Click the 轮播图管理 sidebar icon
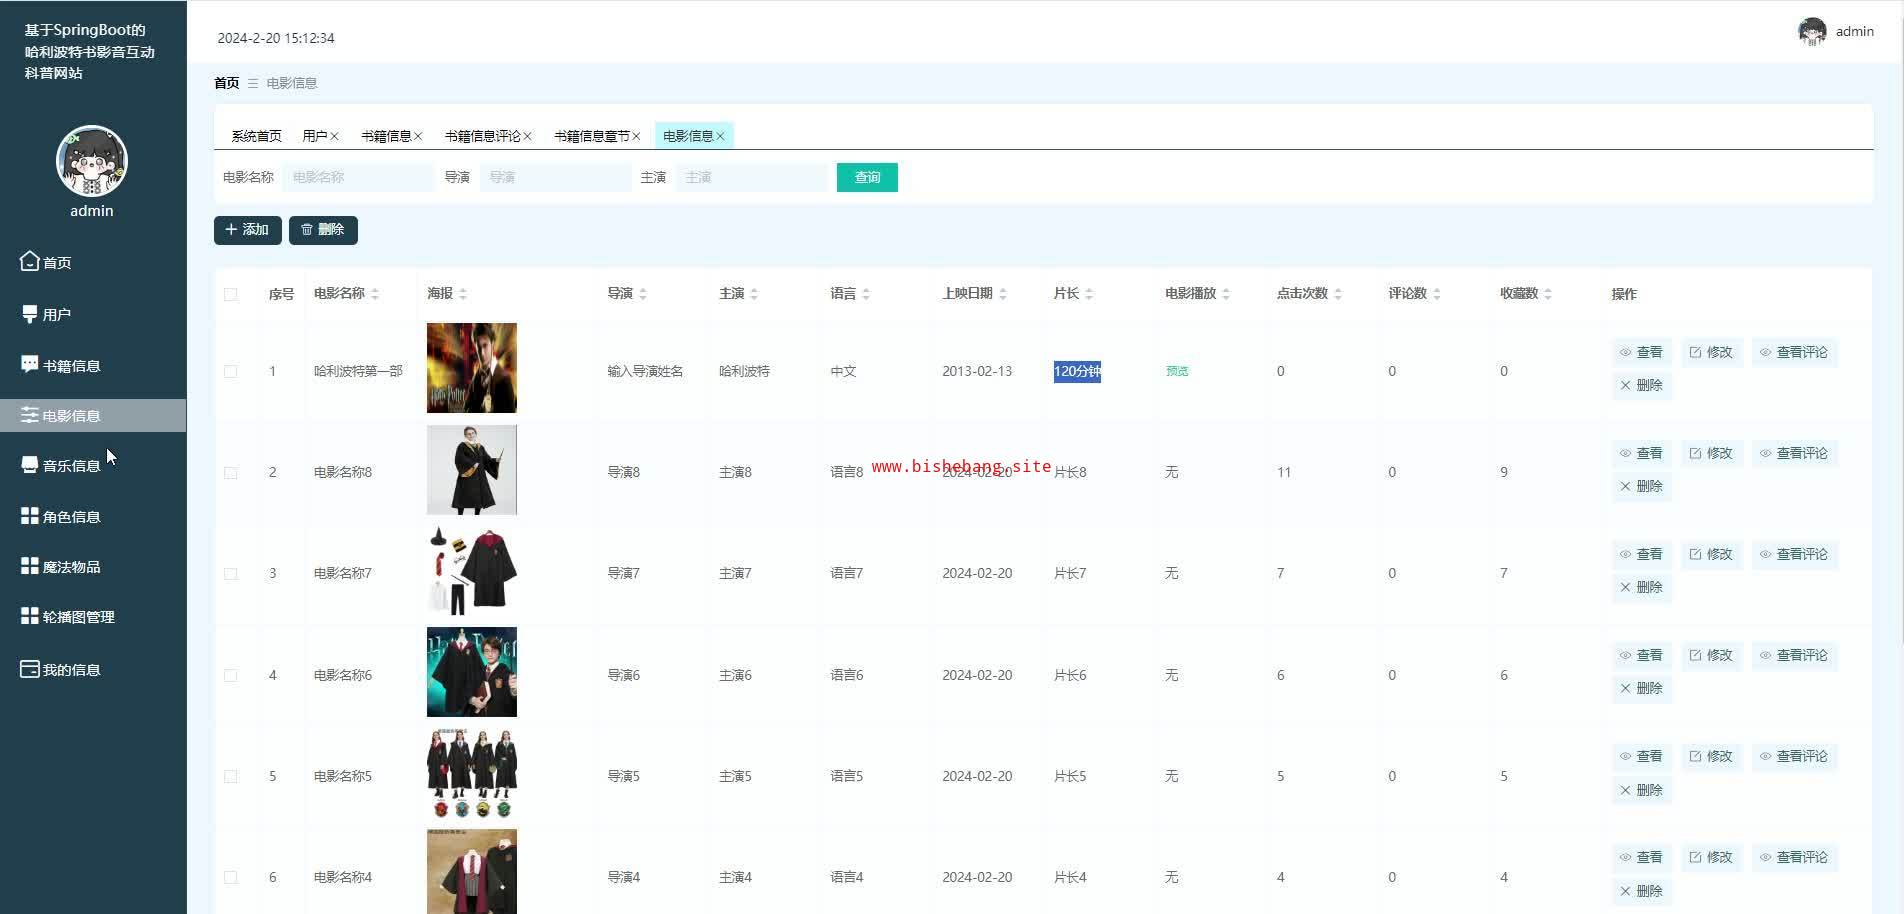 30,617
